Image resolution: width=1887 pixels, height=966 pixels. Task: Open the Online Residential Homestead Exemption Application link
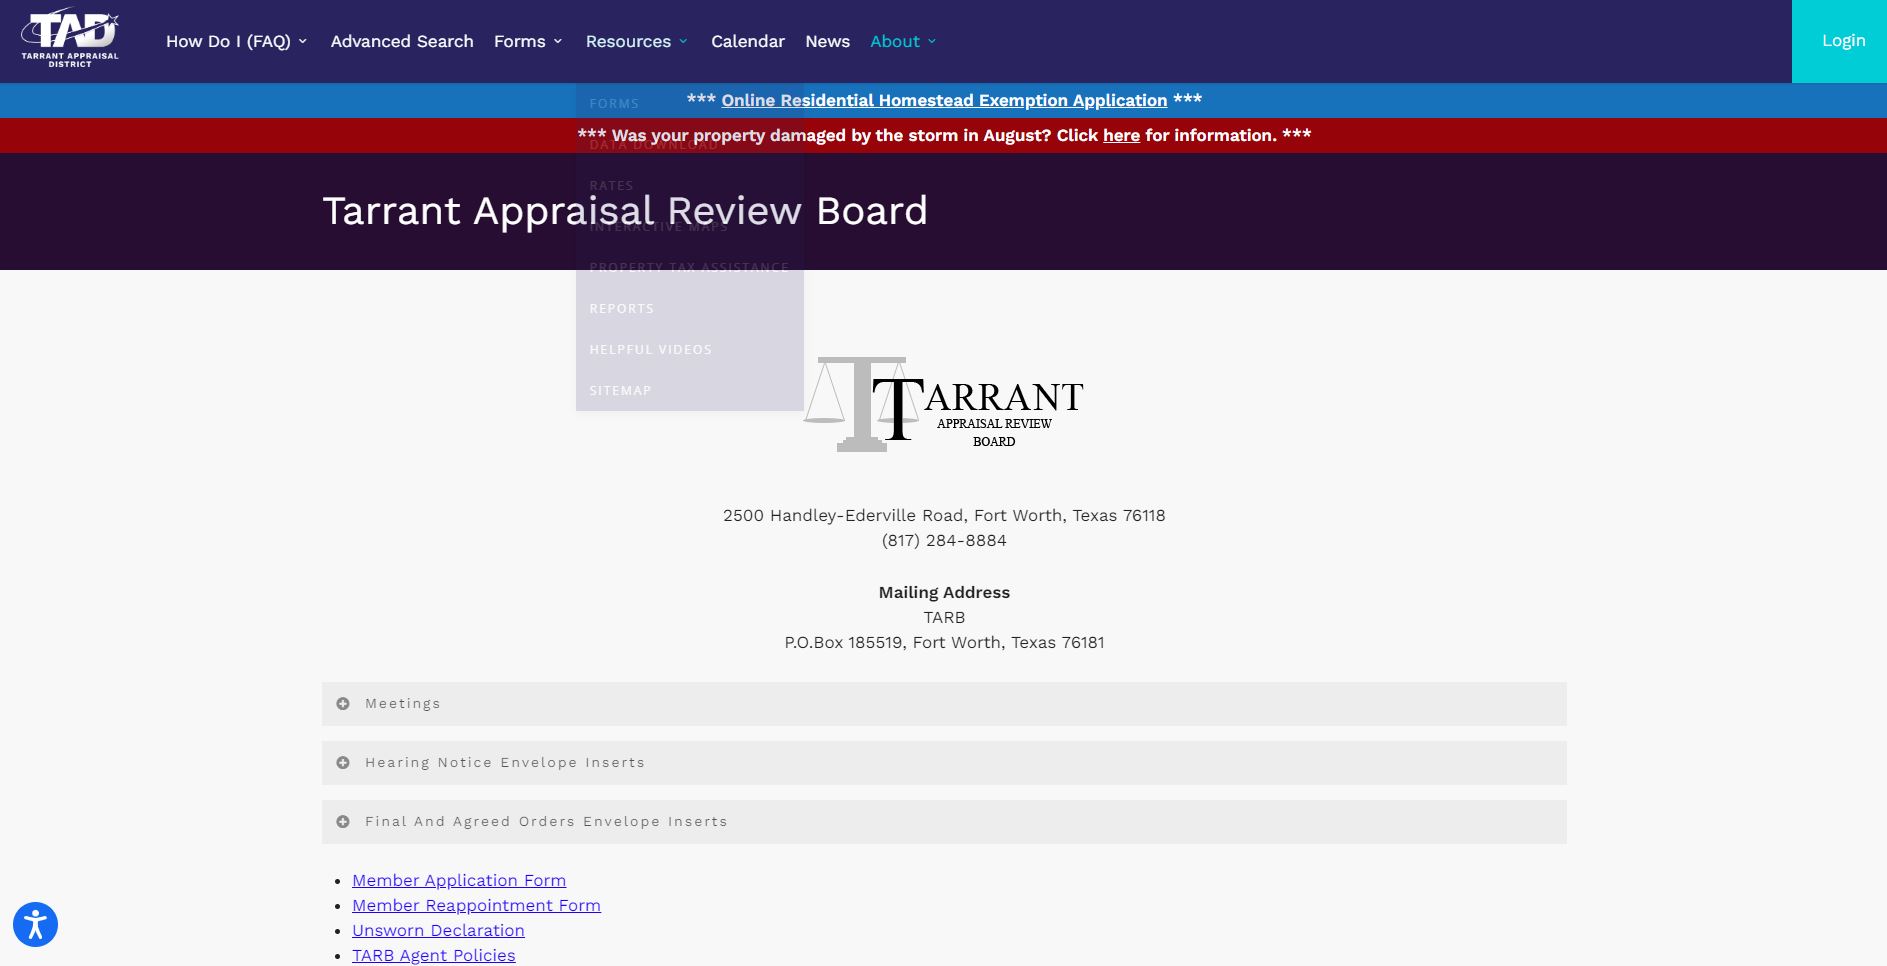point(943,100)
